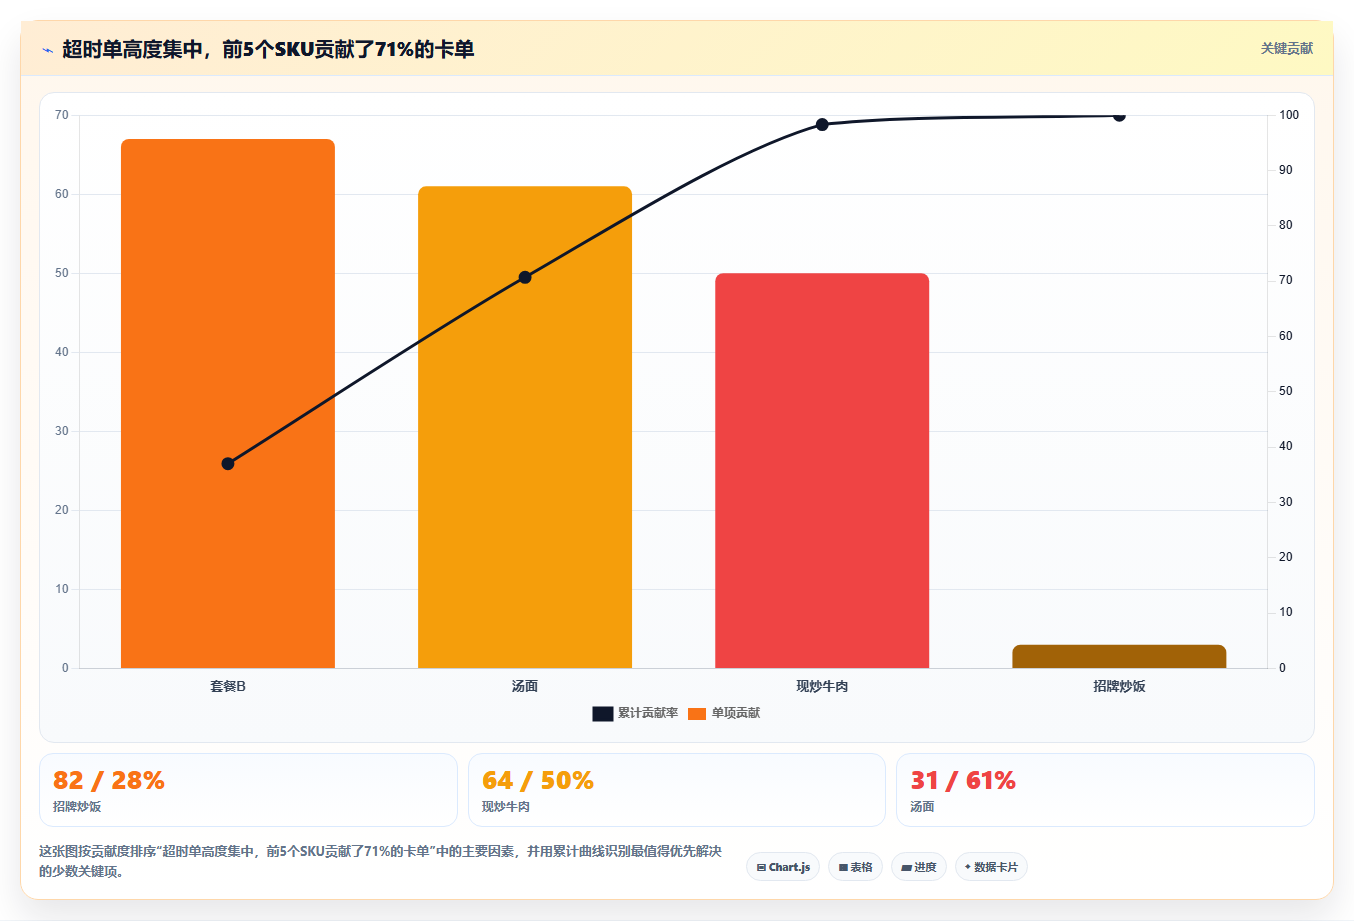Click the 进度 tag
The image size is (1354, 921).
click(919, 867)
